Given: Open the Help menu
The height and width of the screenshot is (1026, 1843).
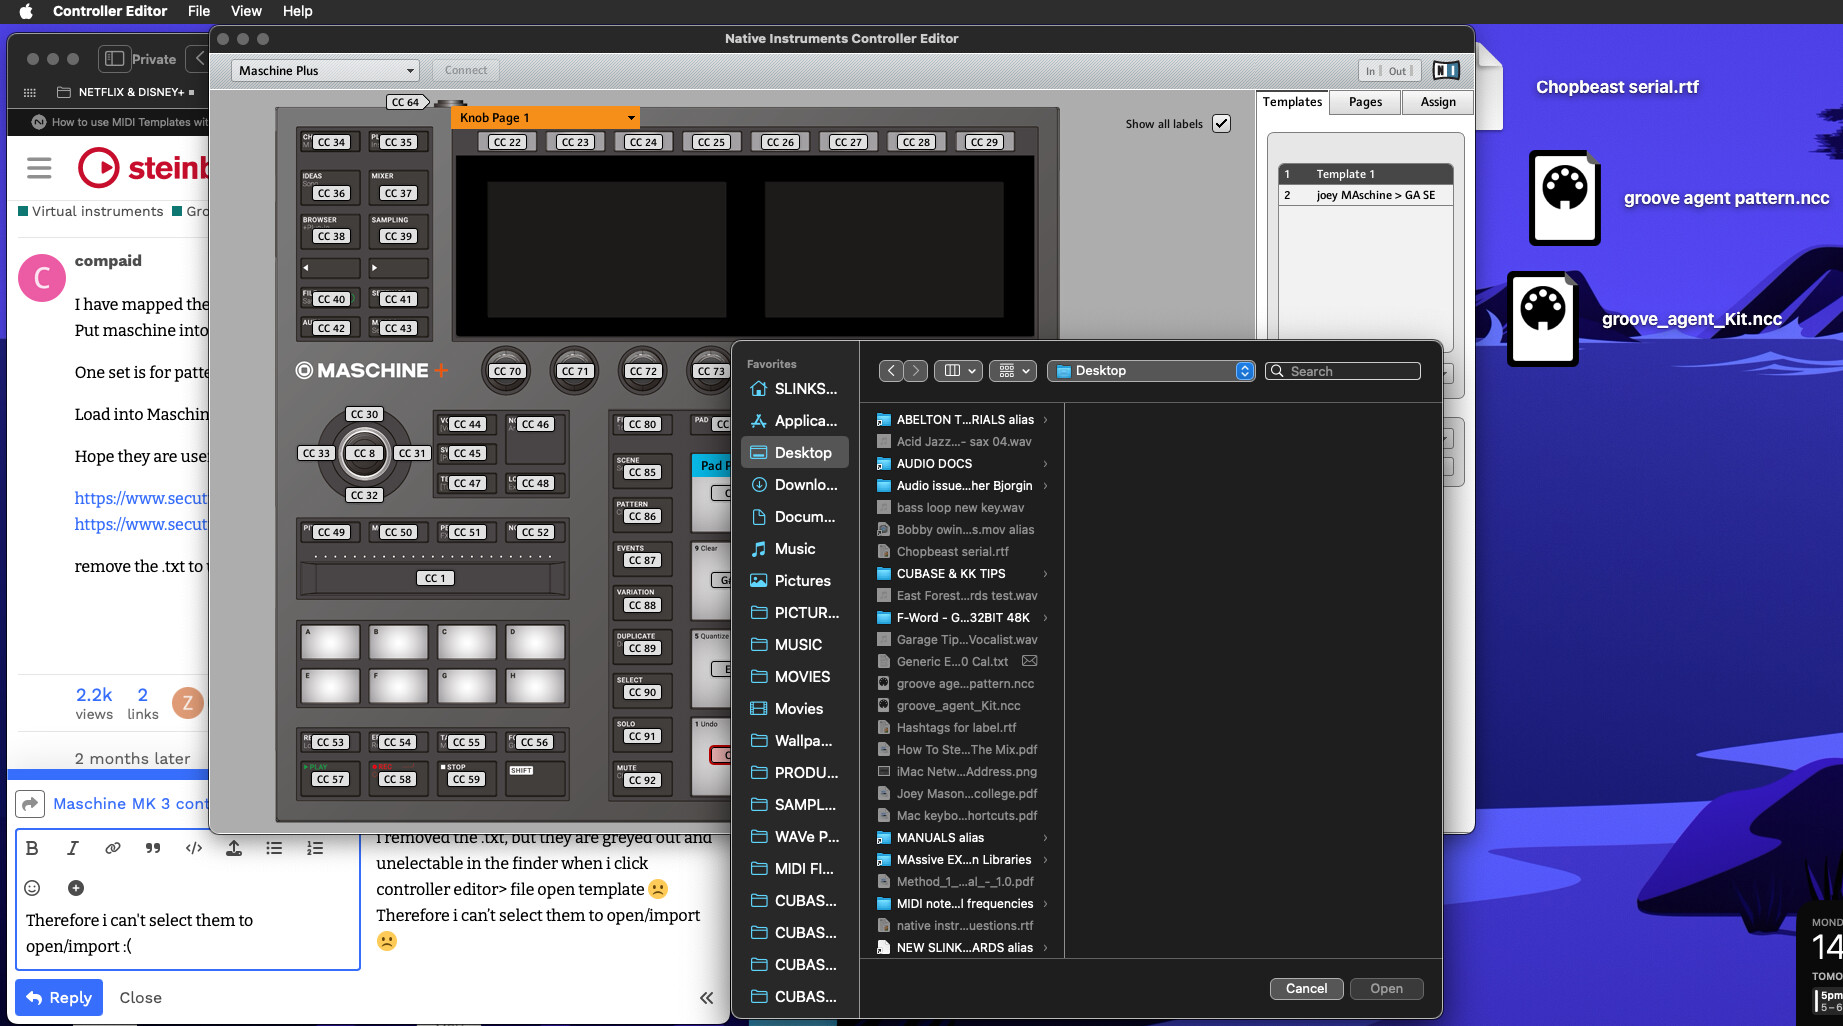Looking at the screenshot, I should point(298,11).
